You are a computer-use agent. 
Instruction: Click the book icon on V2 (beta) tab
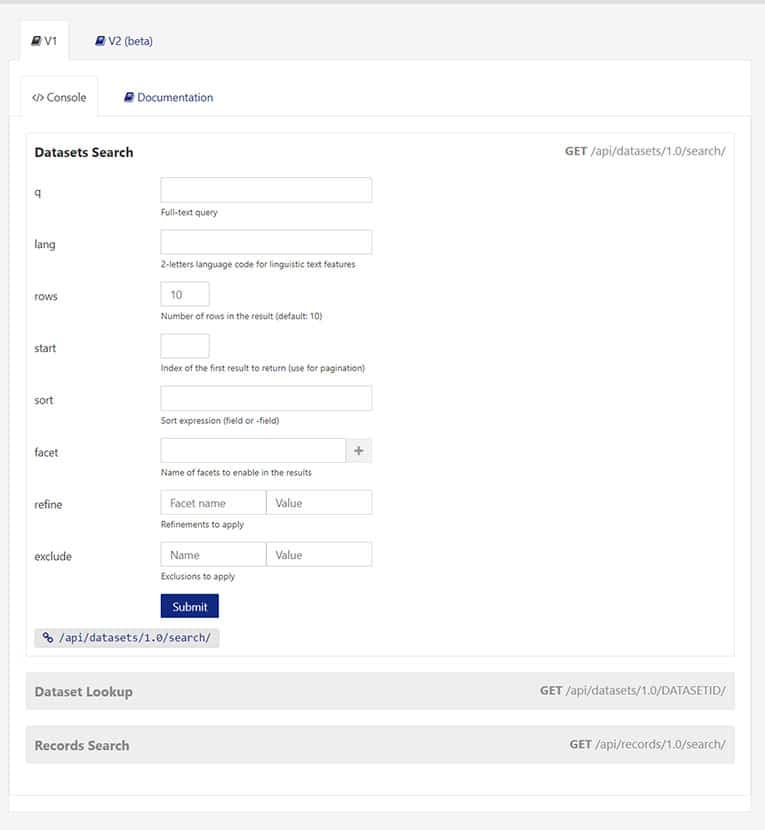coord(100,41)
